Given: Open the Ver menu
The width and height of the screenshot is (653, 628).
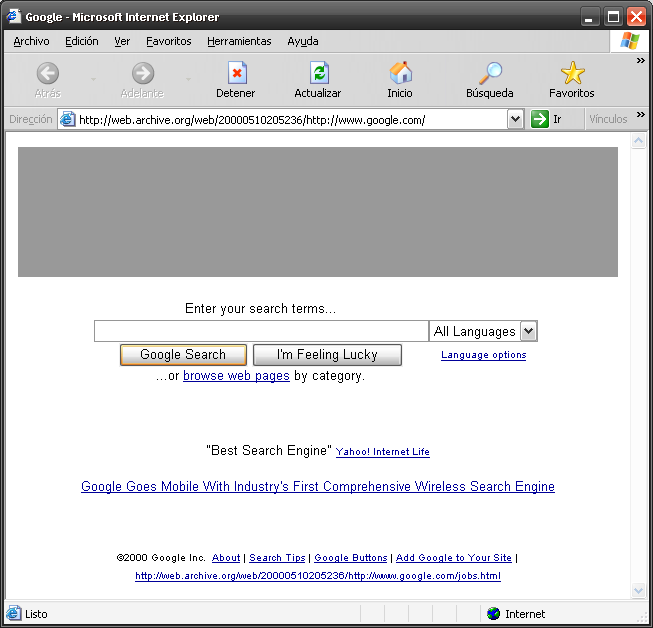Looking at the screenshot, I should coord(122,41).
